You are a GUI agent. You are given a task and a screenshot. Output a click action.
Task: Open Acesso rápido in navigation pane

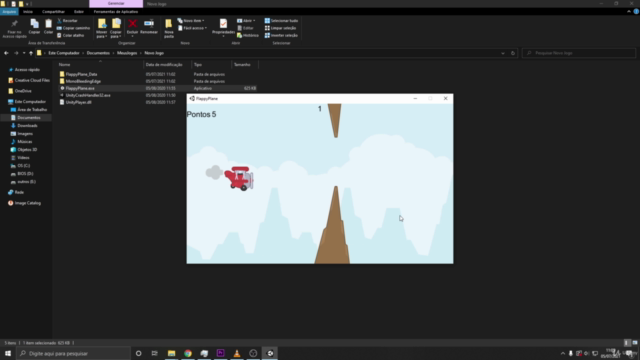coord(27,70)
